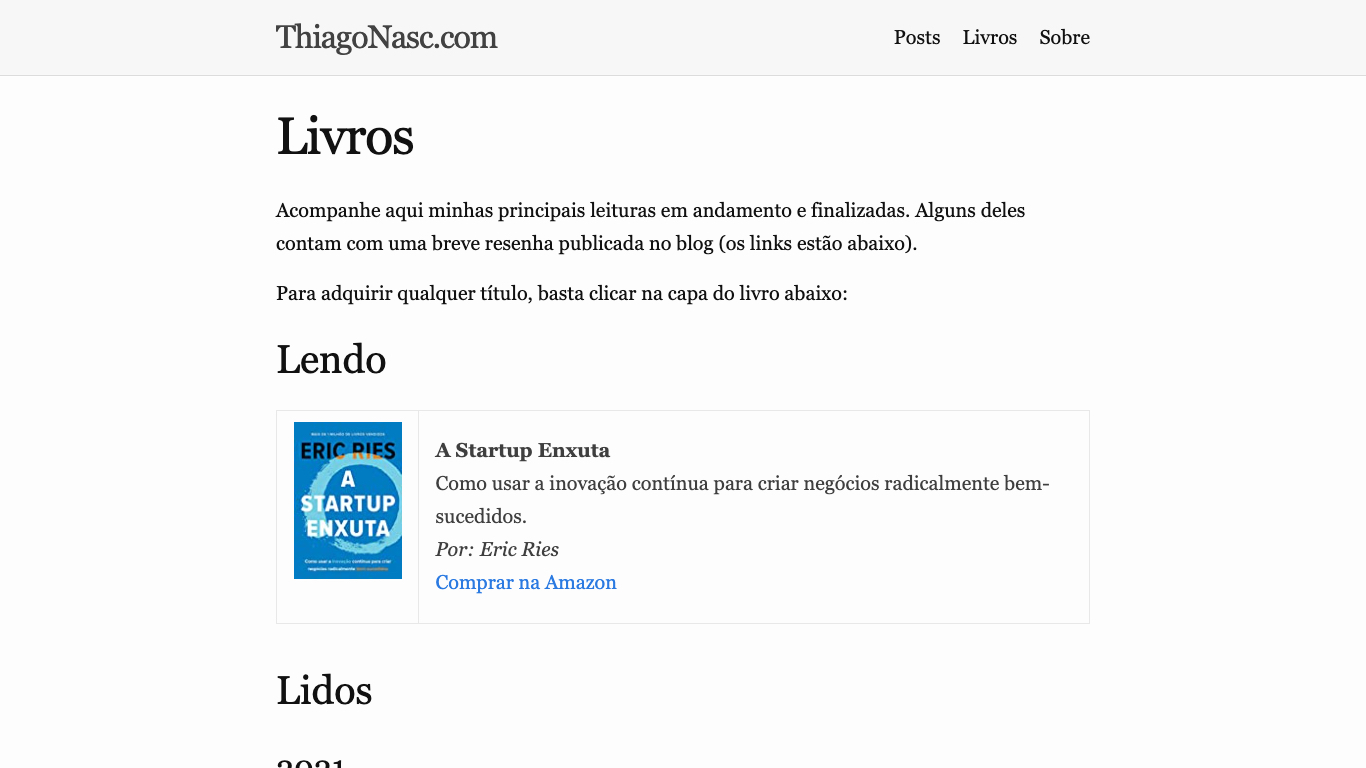
Task: Navigate to the Posts menu item
Action: coord(916,38)
